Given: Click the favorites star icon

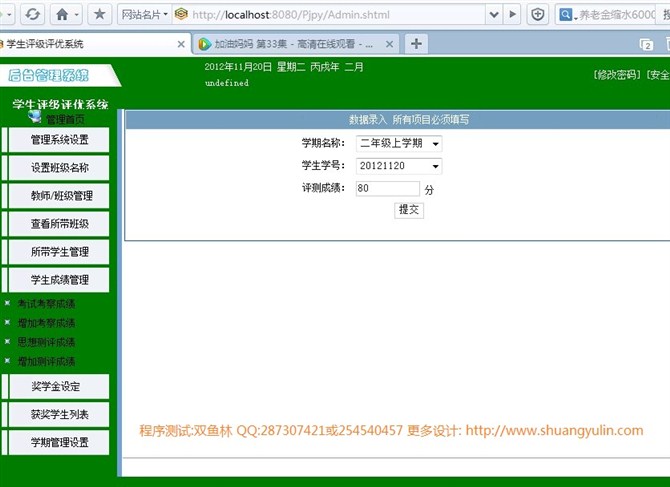Looking at the screenshot, I should pyautogui.click(x=100, y=15).
